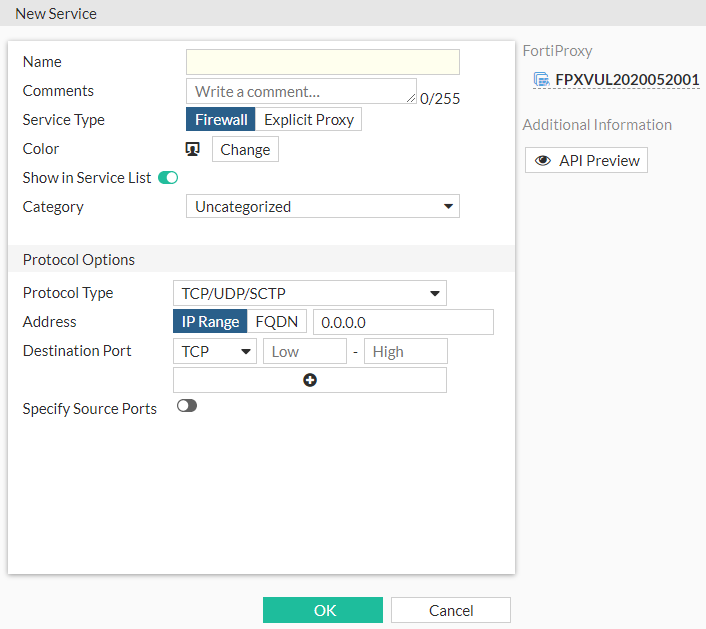The width and height of the screenshot is (706, 629).
Task: Click into the Comments text area
Action: (x=301, y=91)
